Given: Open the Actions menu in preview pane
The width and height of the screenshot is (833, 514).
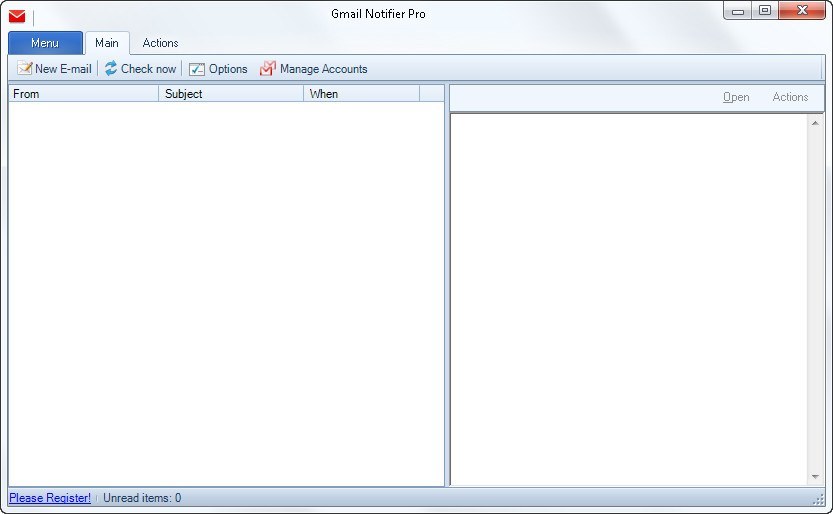Looking at the screenshot, I should [790, 97].
